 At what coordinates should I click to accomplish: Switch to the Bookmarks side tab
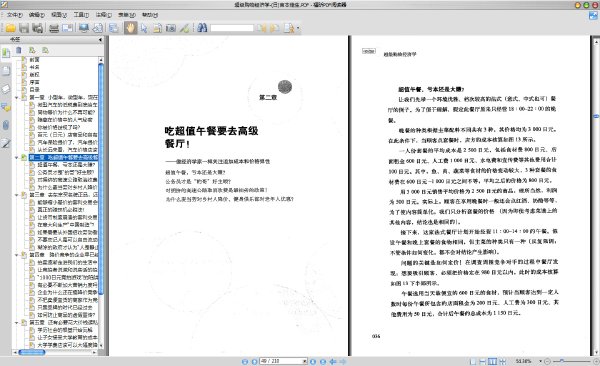click(6, 53)
